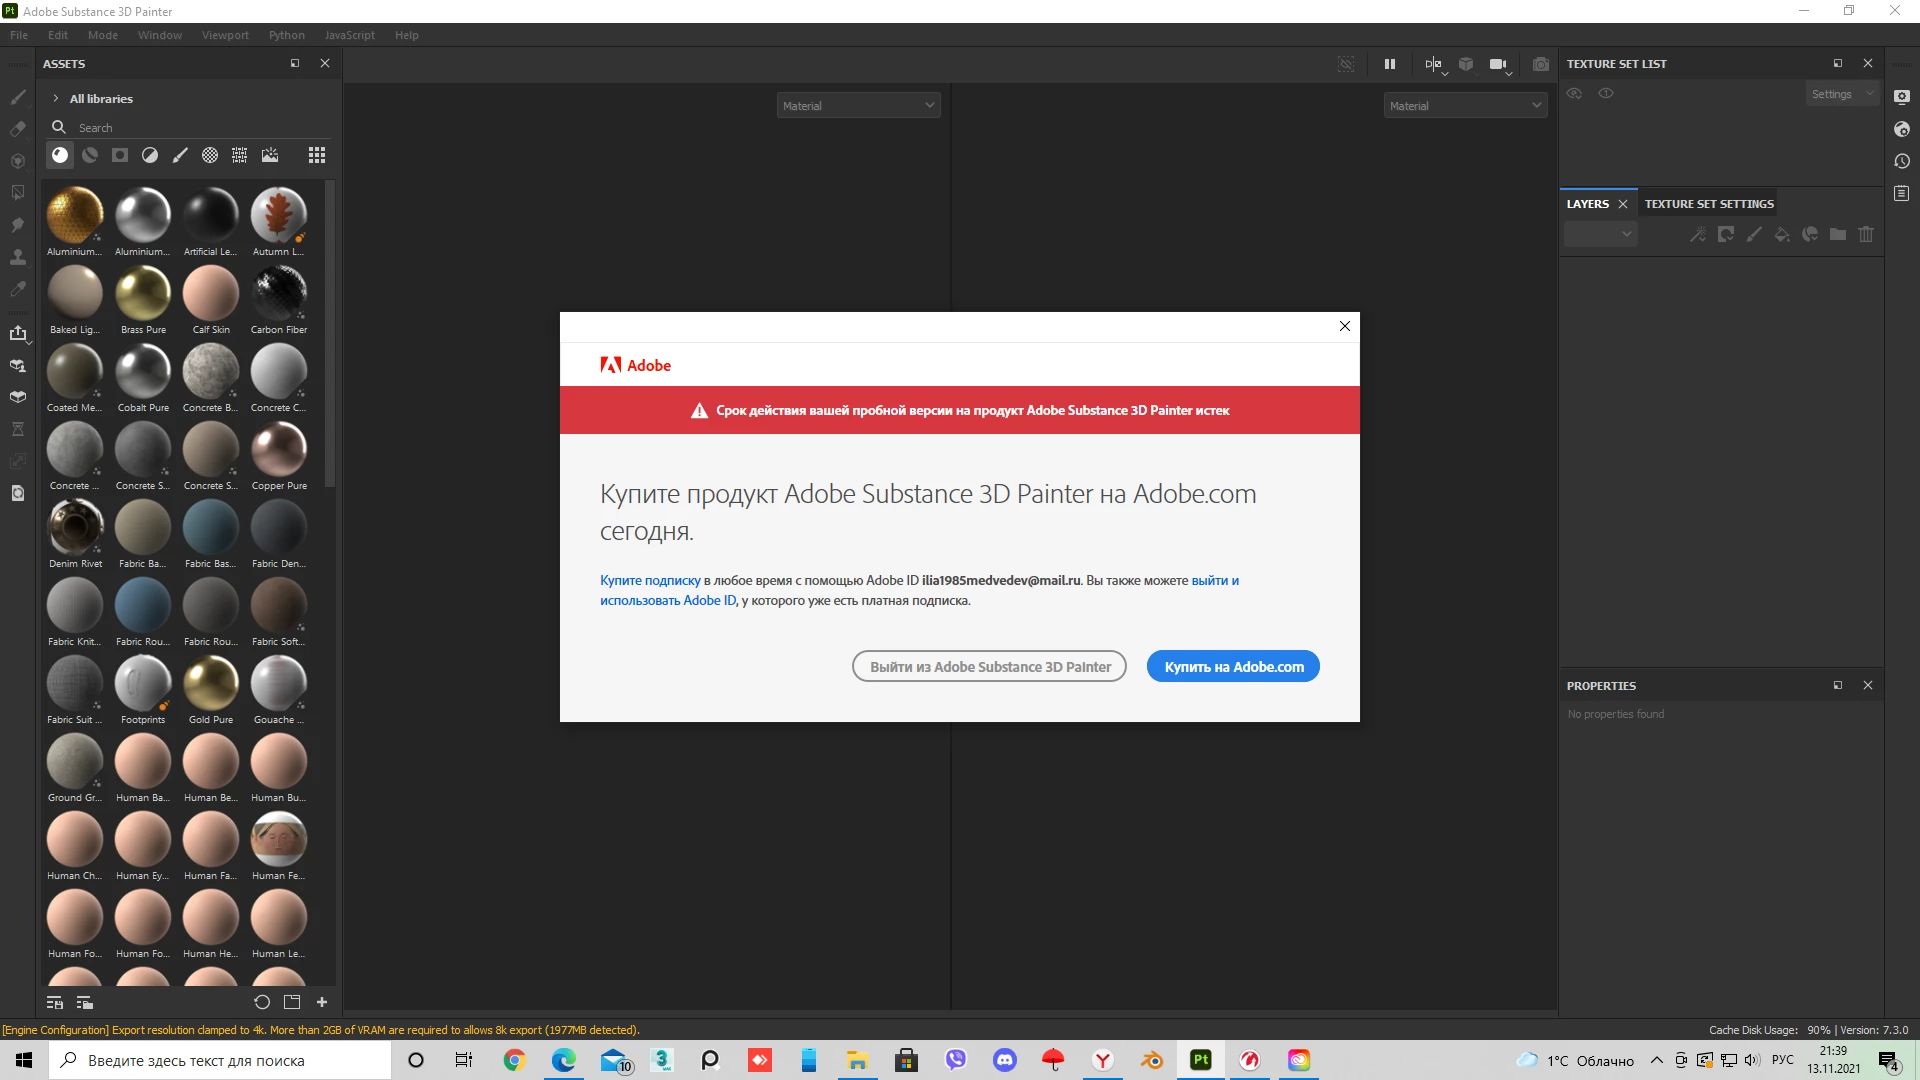Pause viewport rendering button
Image resolution: width=1920 pixels, height=1080 pixels.
(x=1389, y=64)
